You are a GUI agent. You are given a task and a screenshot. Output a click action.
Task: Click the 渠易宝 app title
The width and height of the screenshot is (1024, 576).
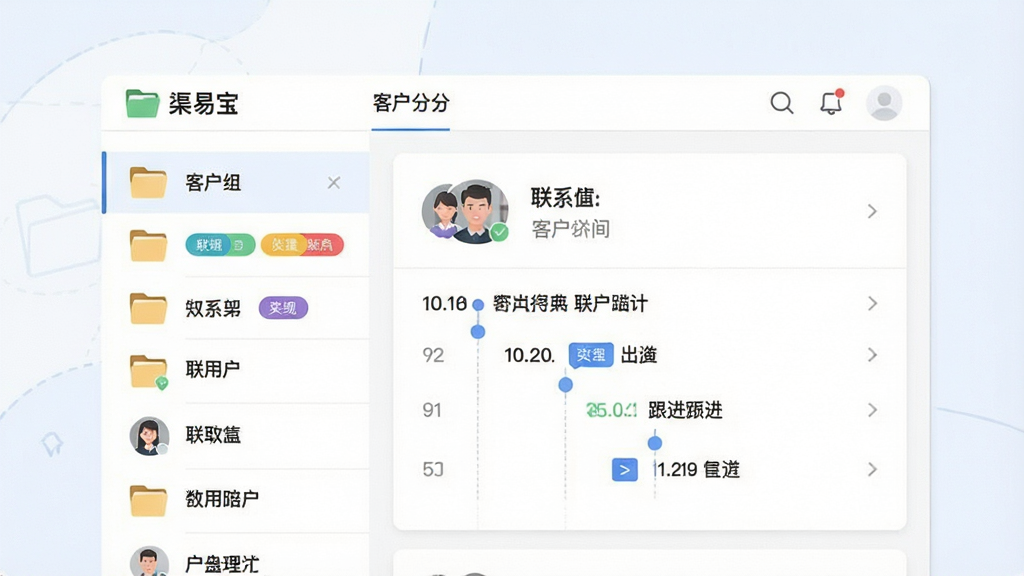tap(204, 104)
